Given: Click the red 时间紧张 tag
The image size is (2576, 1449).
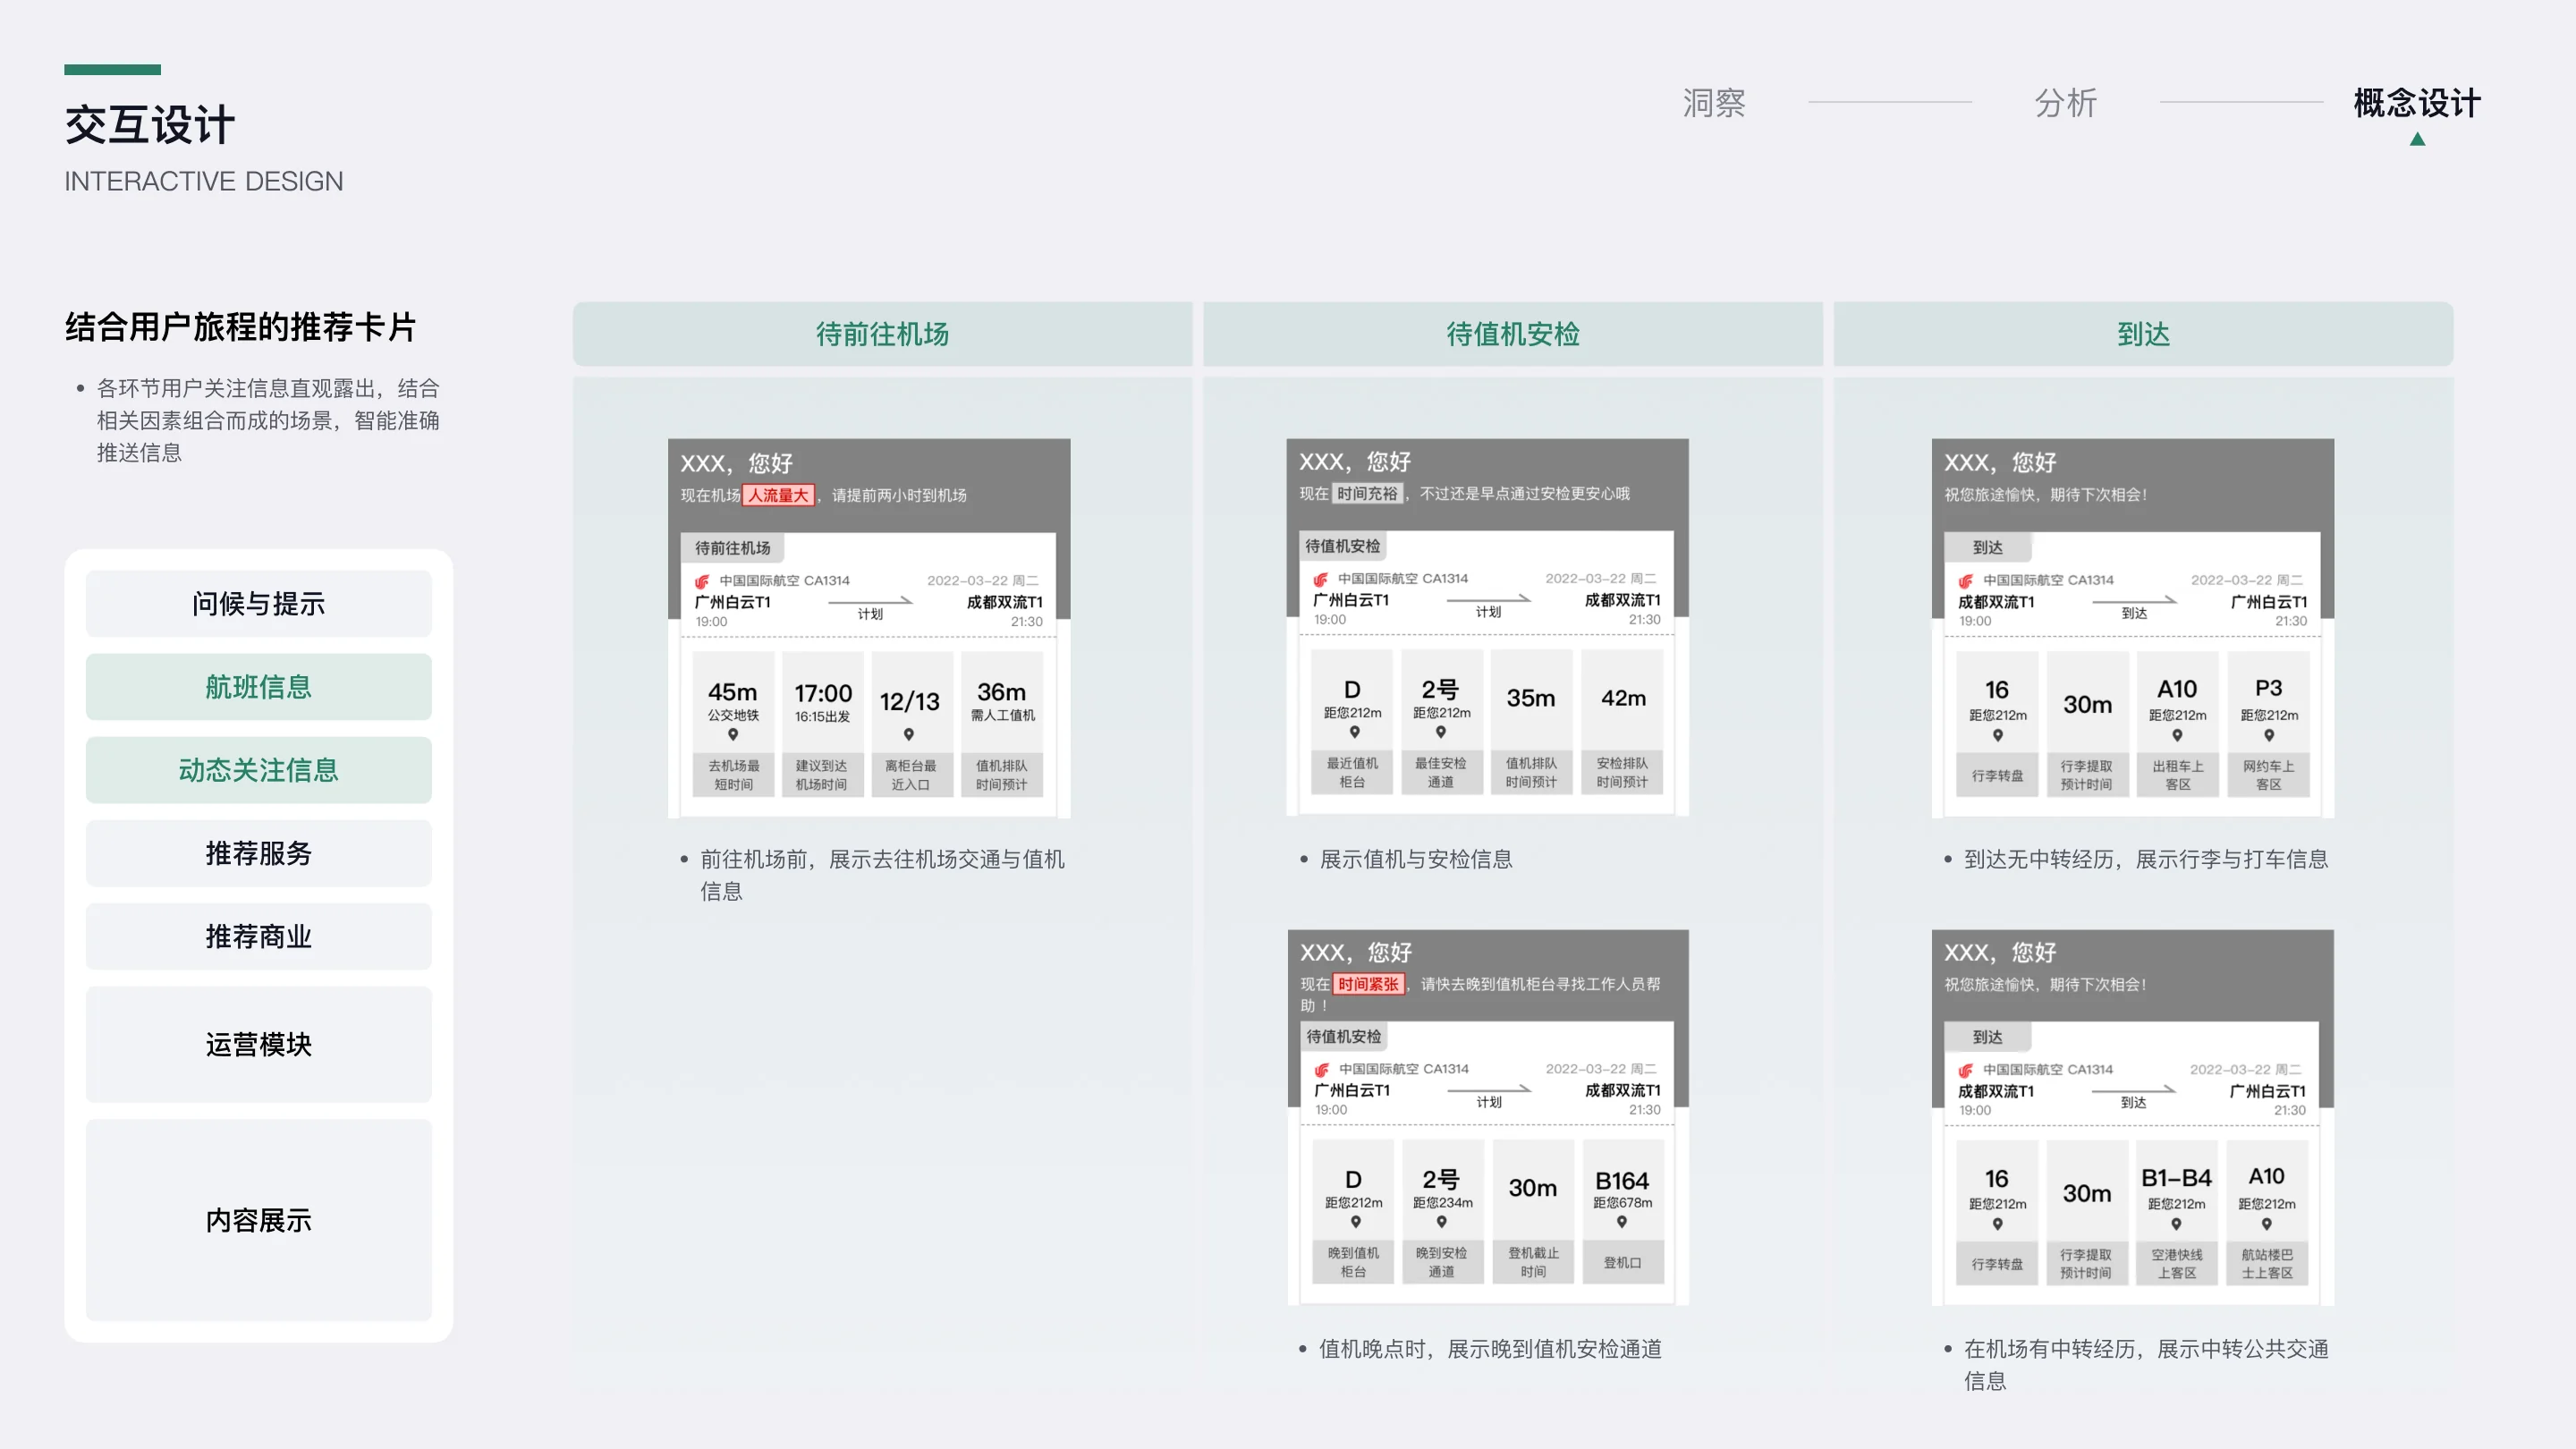Looking at the screenshot, I should 1368,984.
